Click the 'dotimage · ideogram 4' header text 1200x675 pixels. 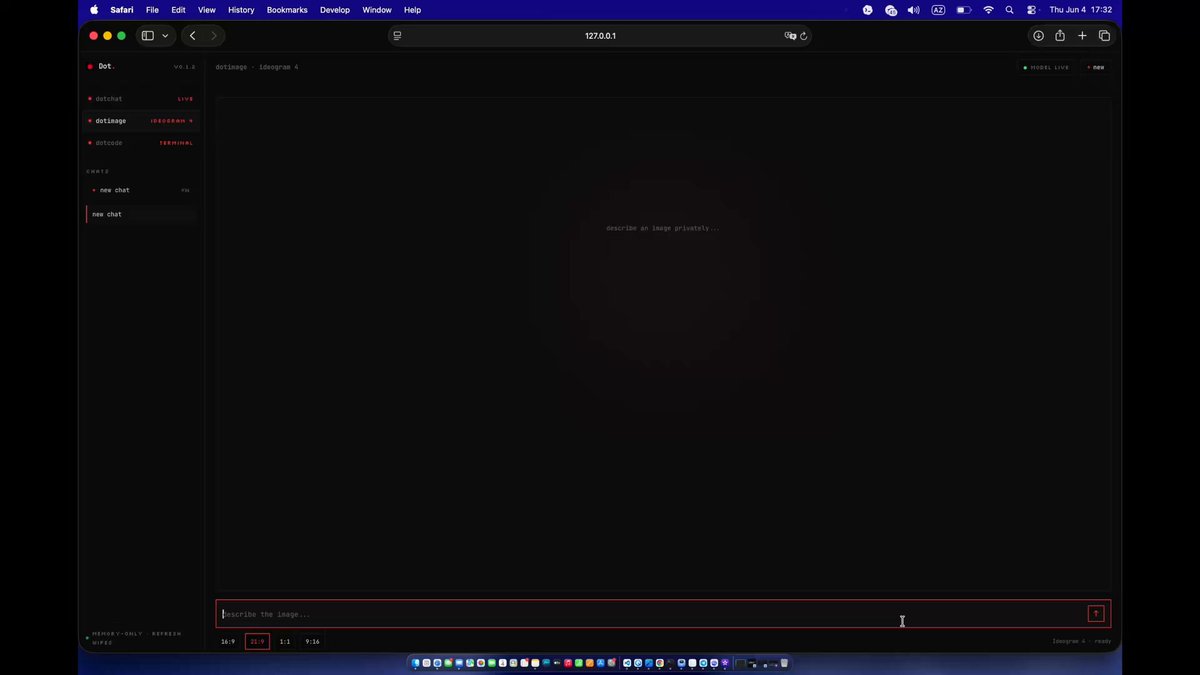pyautogui.click(x=257, y=67)
